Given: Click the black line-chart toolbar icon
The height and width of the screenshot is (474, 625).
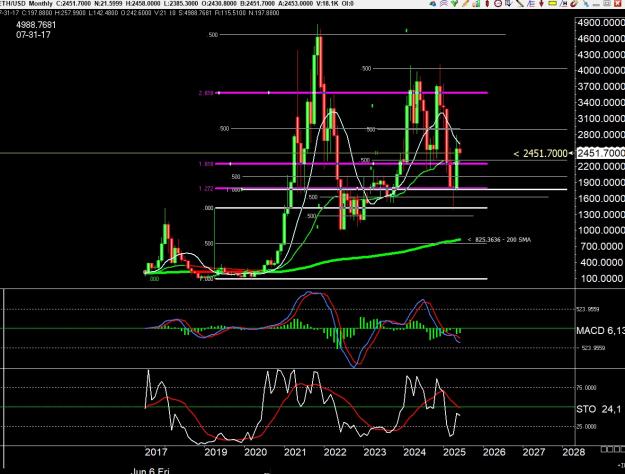Looking at the screenshot, I should pos(563,3).
